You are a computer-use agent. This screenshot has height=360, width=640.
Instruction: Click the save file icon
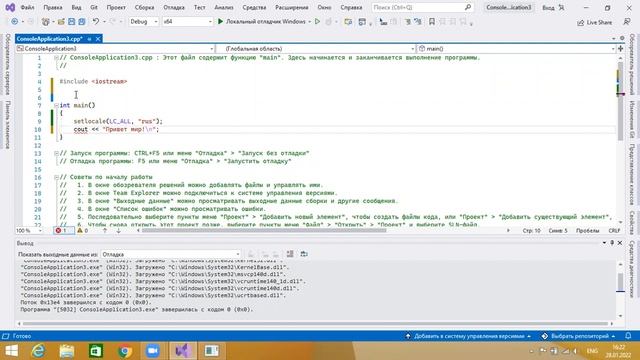71,22
